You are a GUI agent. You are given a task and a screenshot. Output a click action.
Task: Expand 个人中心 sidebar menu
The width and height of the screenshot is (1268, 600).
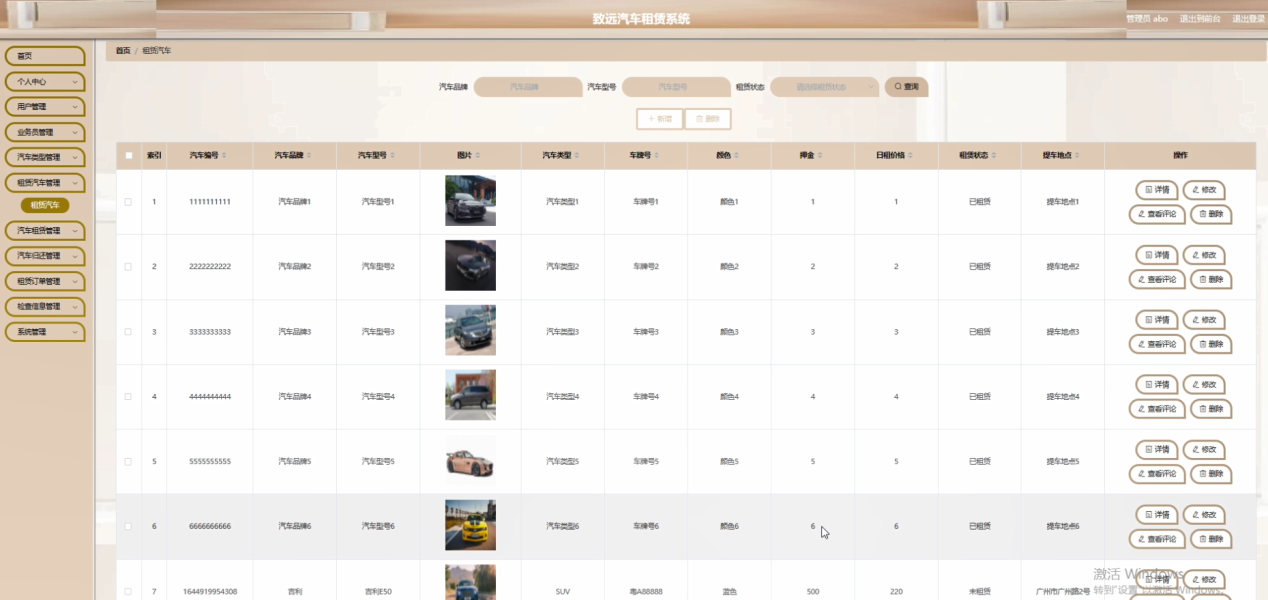pyautogui.click(x=45, y=81)
